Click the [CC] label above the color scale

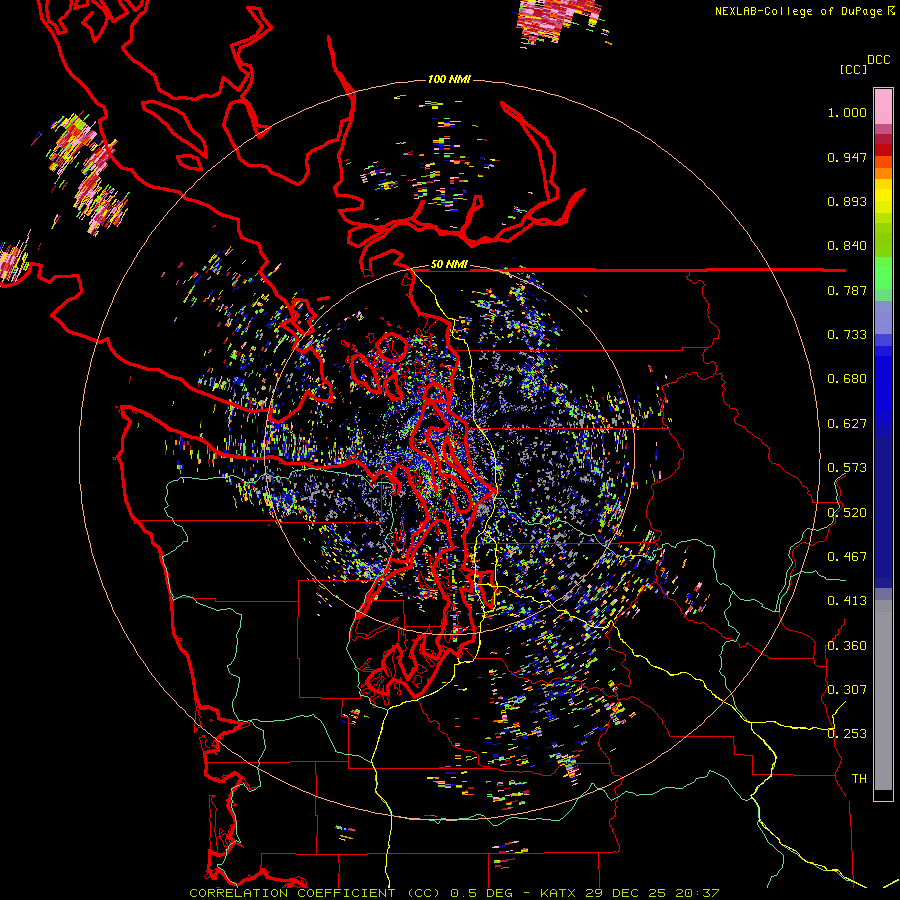click(853, 69)
